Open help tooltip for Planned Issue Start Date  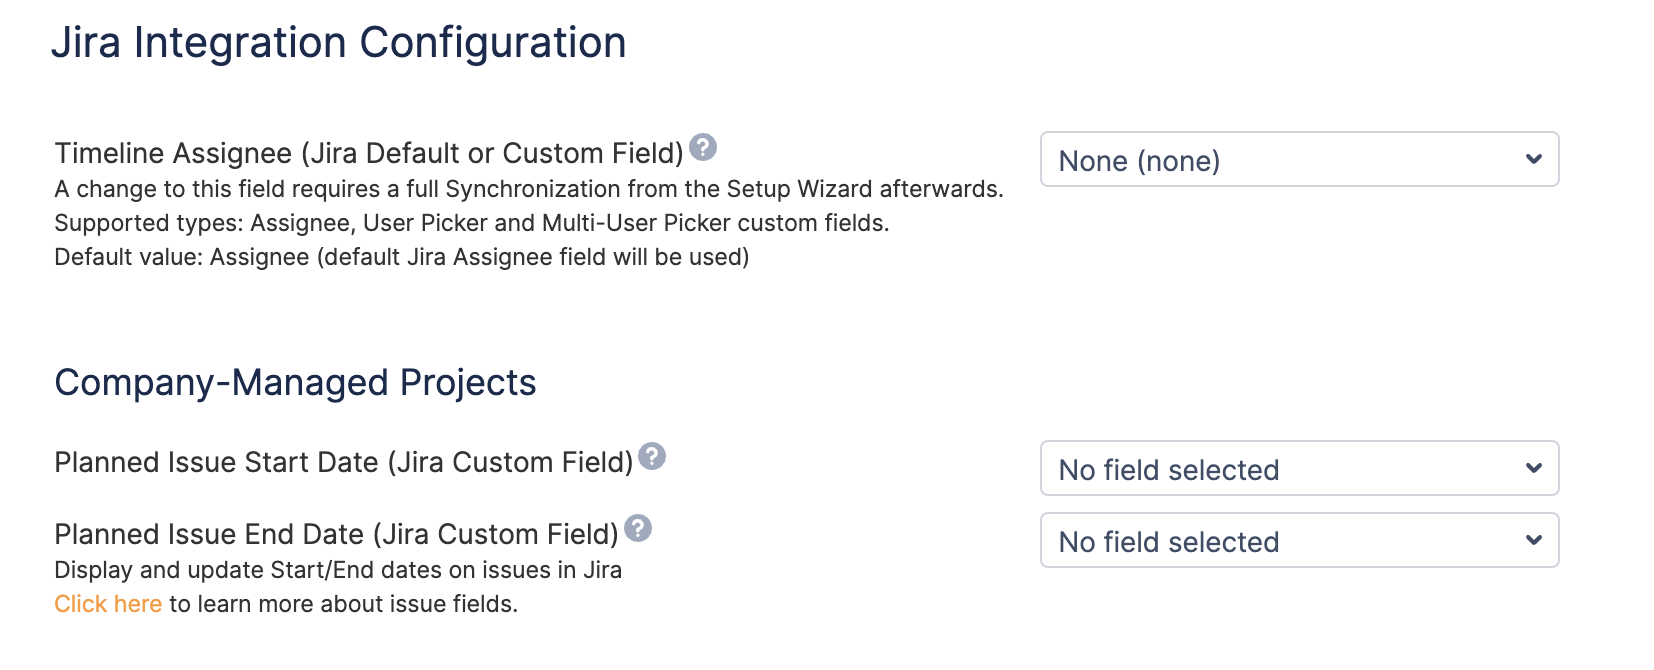point(652,457)
